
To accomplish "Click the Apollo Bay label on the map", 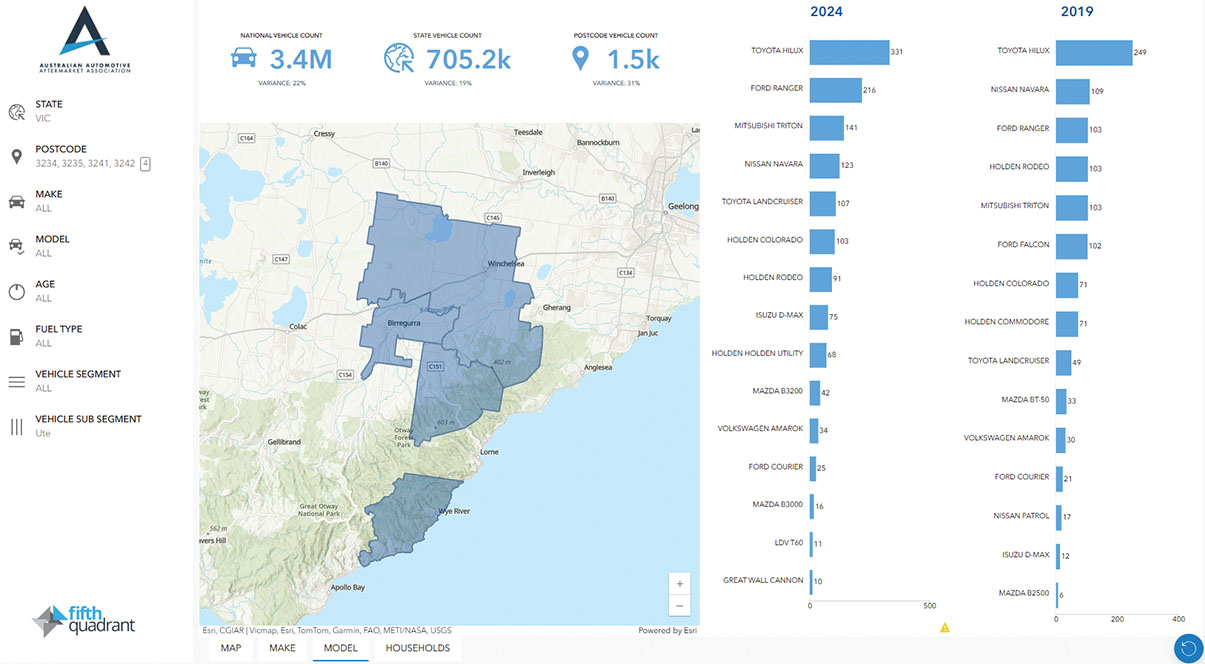I will [346, 588].
